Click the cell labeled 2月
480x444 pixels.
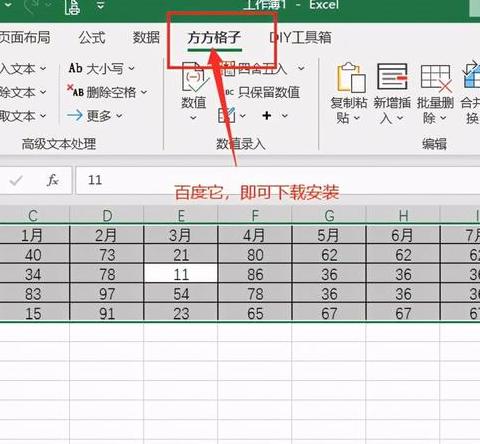click(107, 235)
